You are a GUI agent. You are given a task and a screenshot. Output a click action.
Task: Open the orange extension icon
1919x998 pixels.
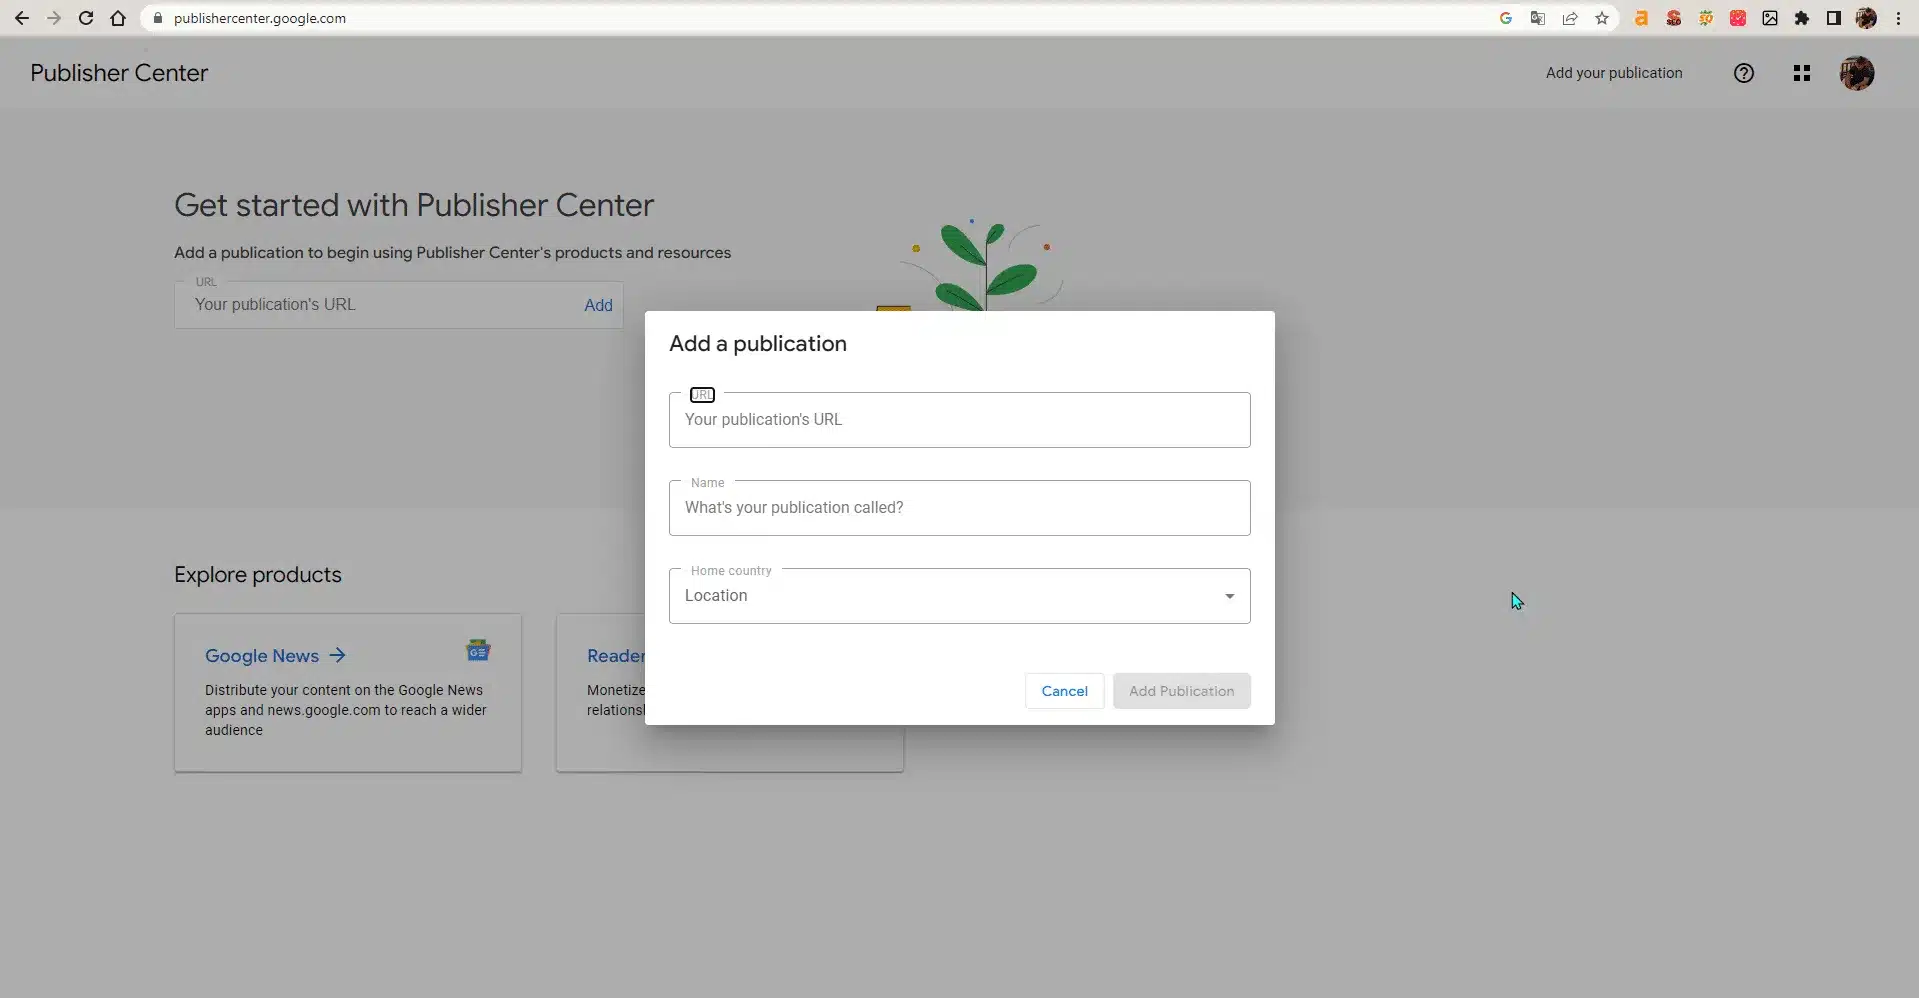1641,18
